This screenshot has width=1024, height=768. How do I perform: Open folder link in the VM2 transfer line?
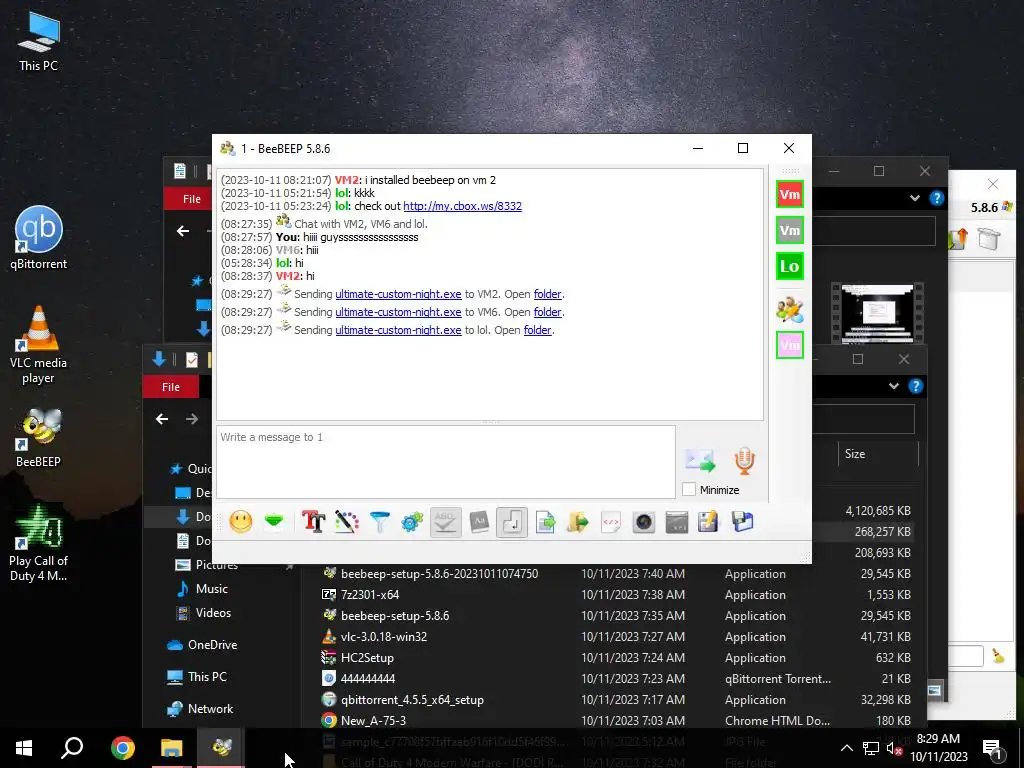click(x=547, y=294)
